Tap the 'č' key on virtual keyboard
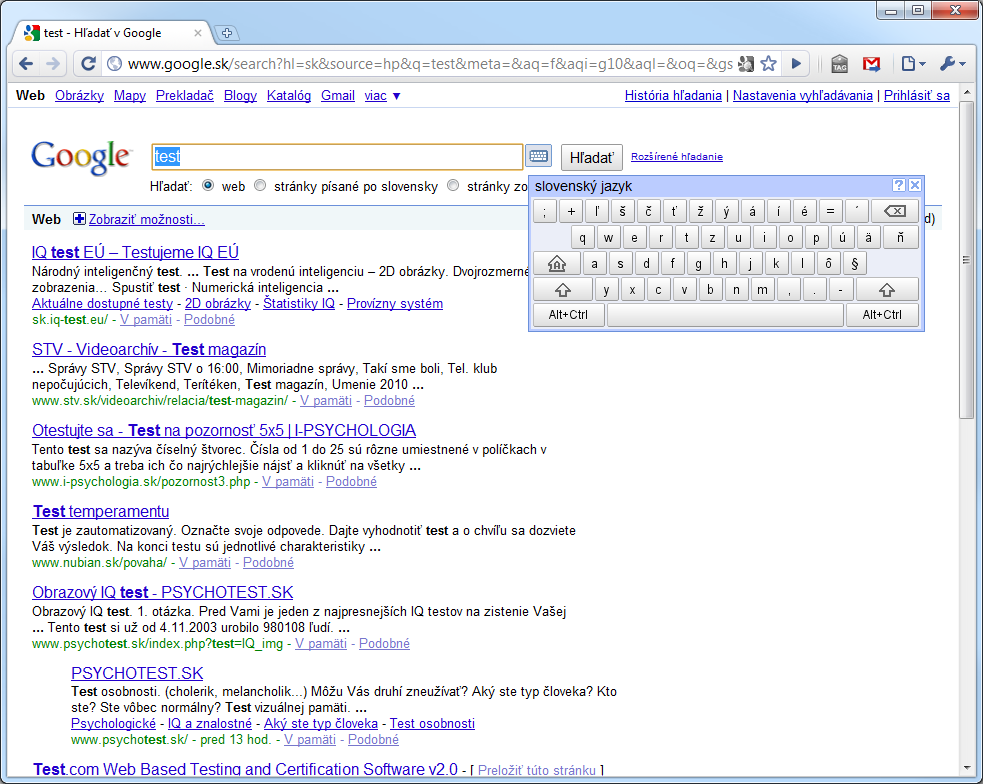The image size is (983, 784). [648, 211]
